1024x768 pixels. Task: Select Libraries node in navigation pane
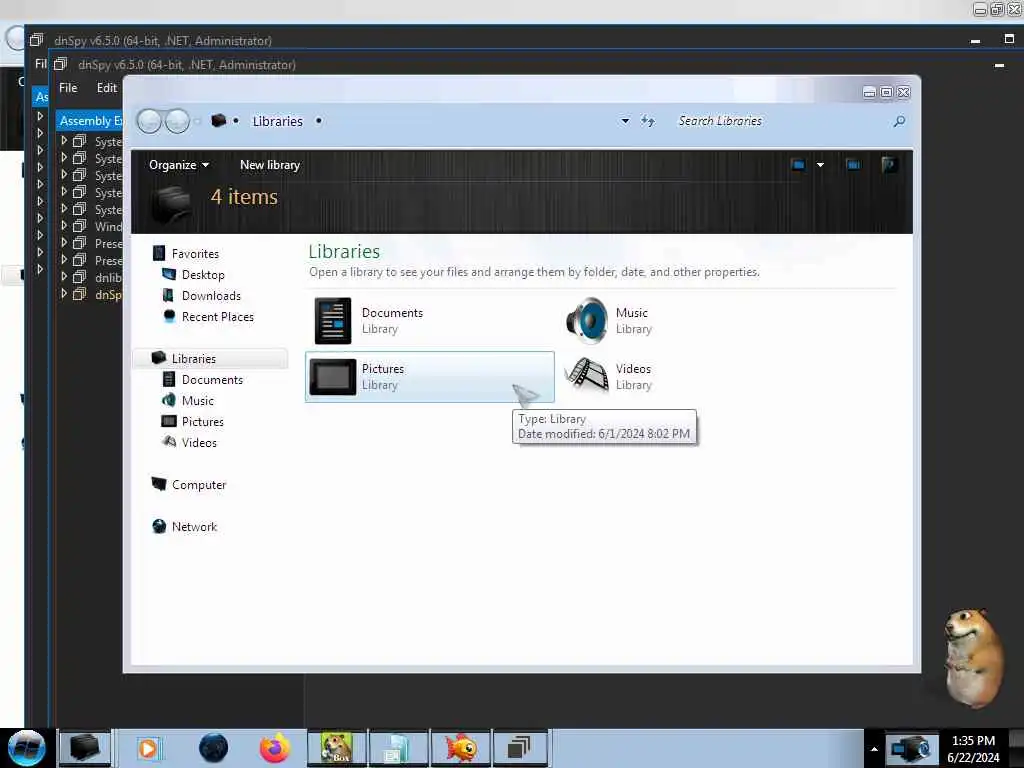click(x=193, y=359)
